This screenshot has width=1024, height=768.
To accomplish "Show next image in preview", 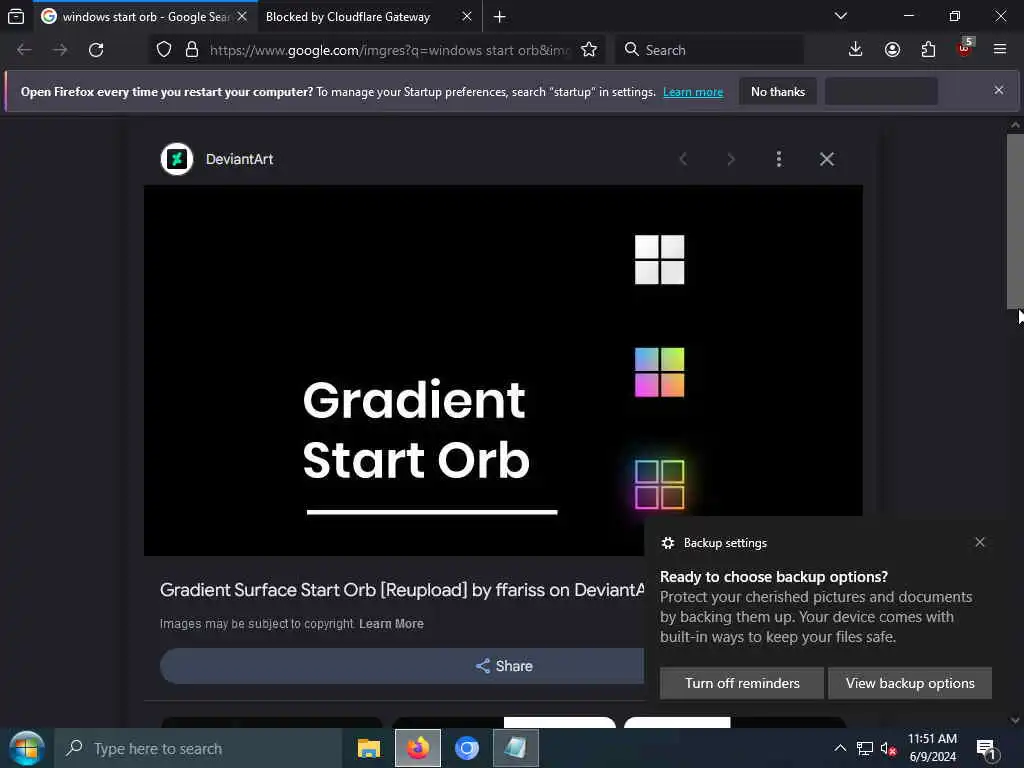I will click(x=731, y=159).
